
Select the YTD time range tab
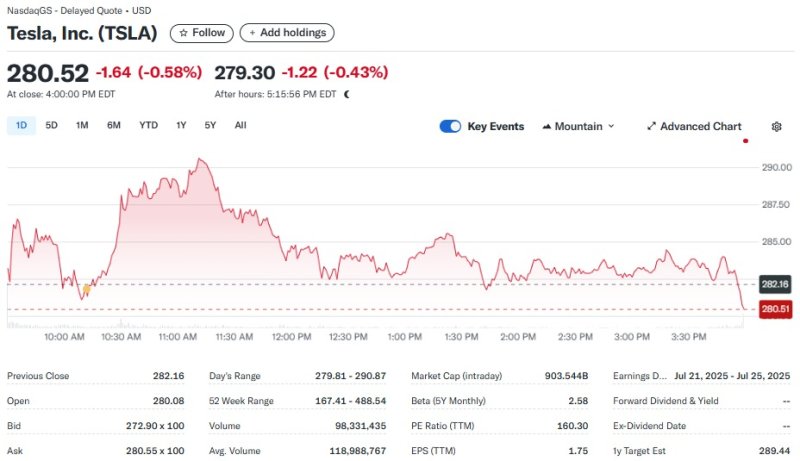click(148, 125)
